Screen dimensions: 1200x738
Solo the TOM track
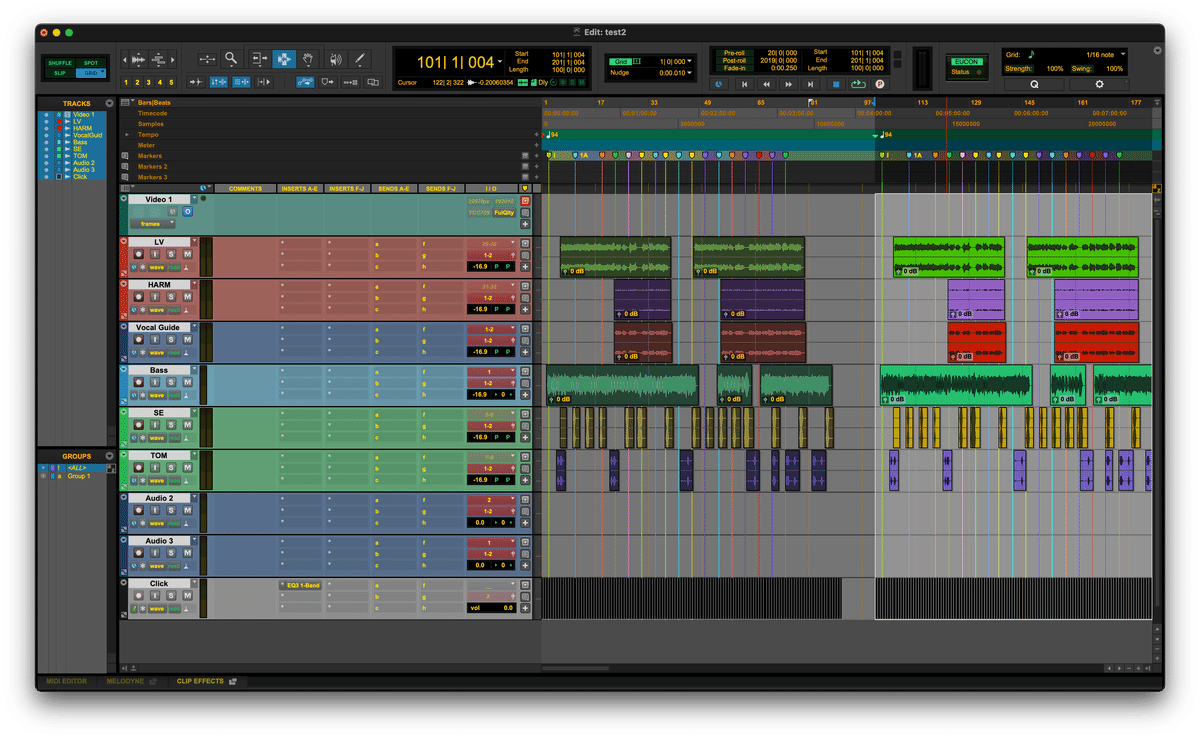point(171,468)
